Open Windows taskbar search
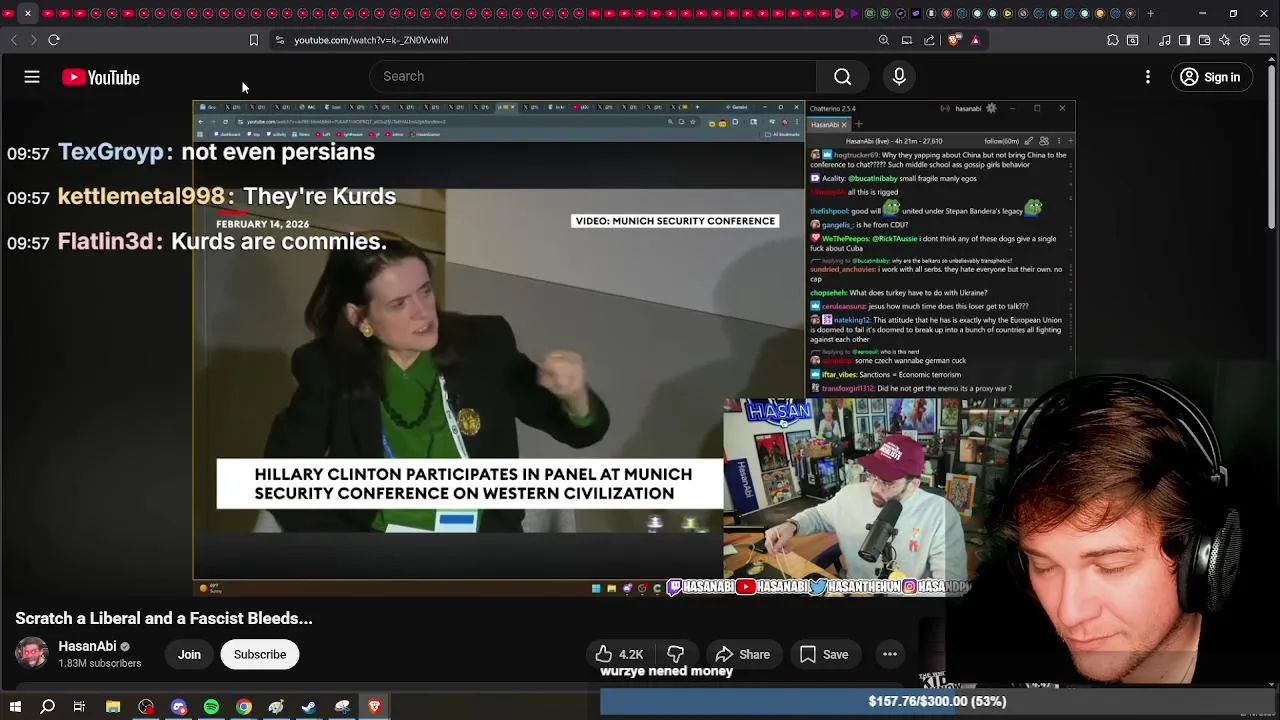The image size is (1280, 720). click(x=47, y=707)
